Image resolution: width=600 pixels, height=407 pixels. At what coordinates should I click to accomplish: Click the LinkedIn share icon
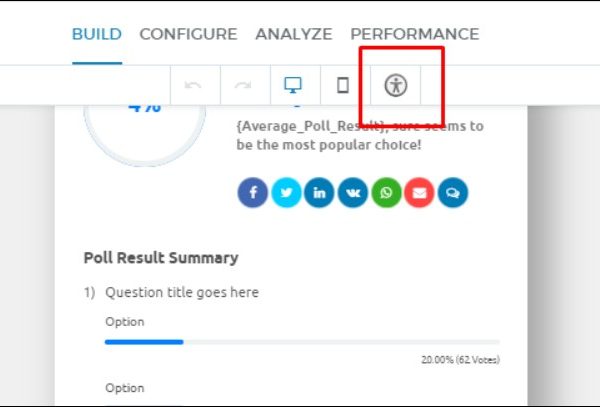click(319, 193)
